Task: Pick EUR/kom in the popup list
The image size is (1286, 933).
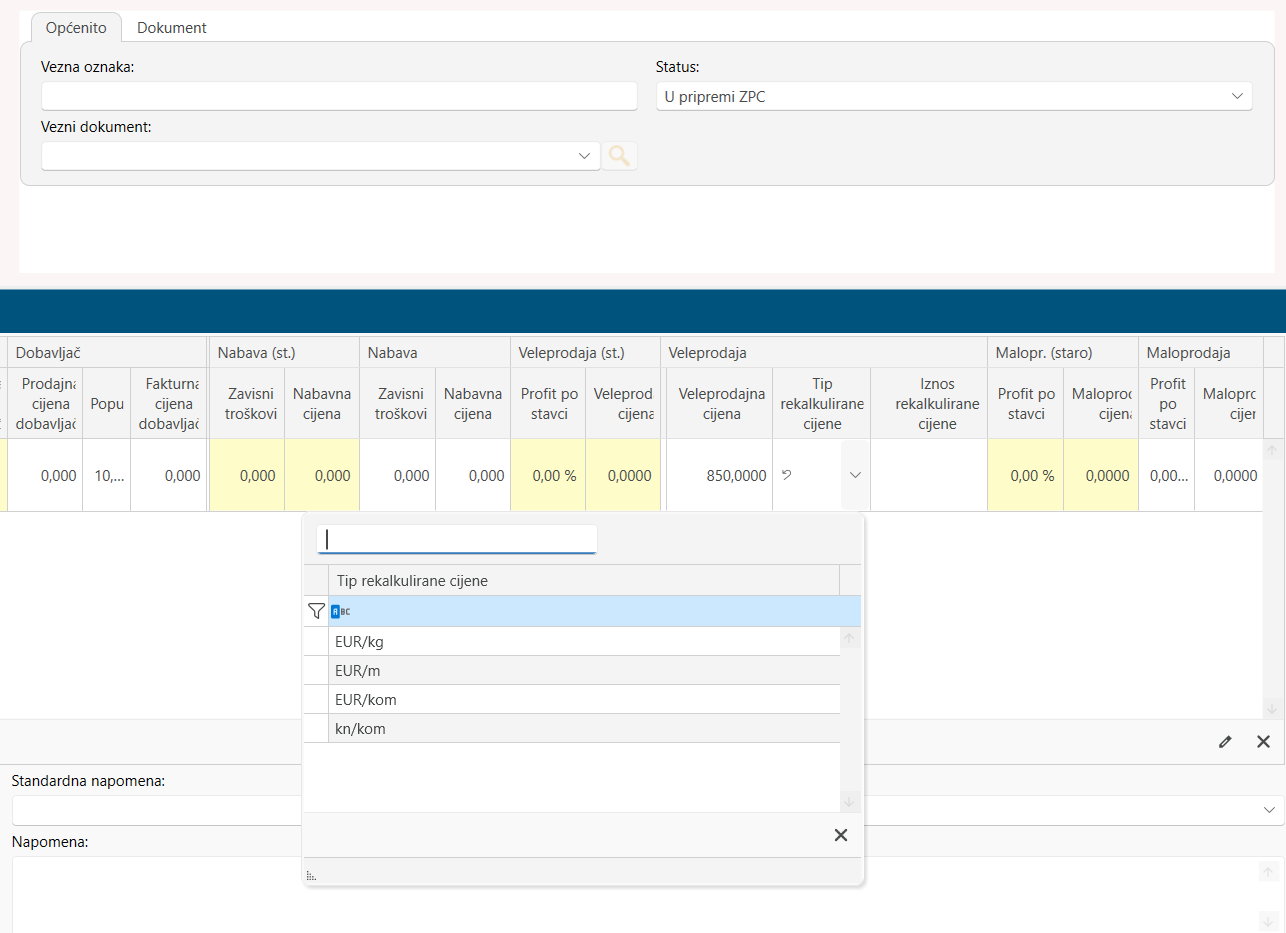Action: [584, 699]
